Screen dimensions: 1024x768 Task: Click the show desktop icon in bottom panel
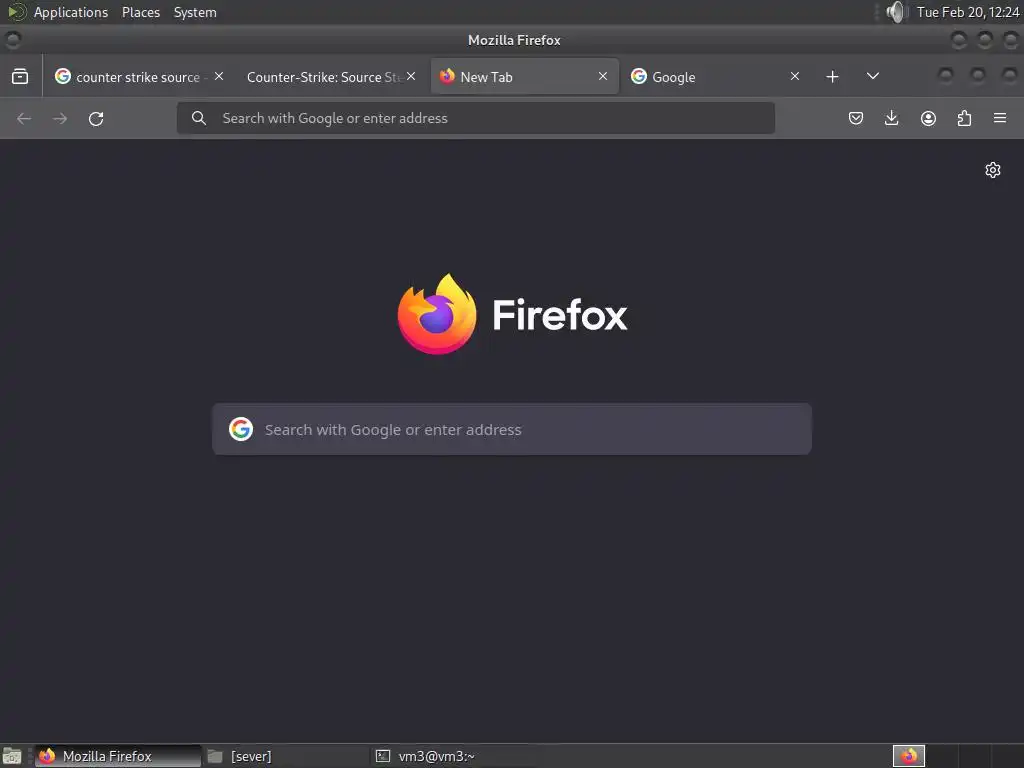pos(12,756)
